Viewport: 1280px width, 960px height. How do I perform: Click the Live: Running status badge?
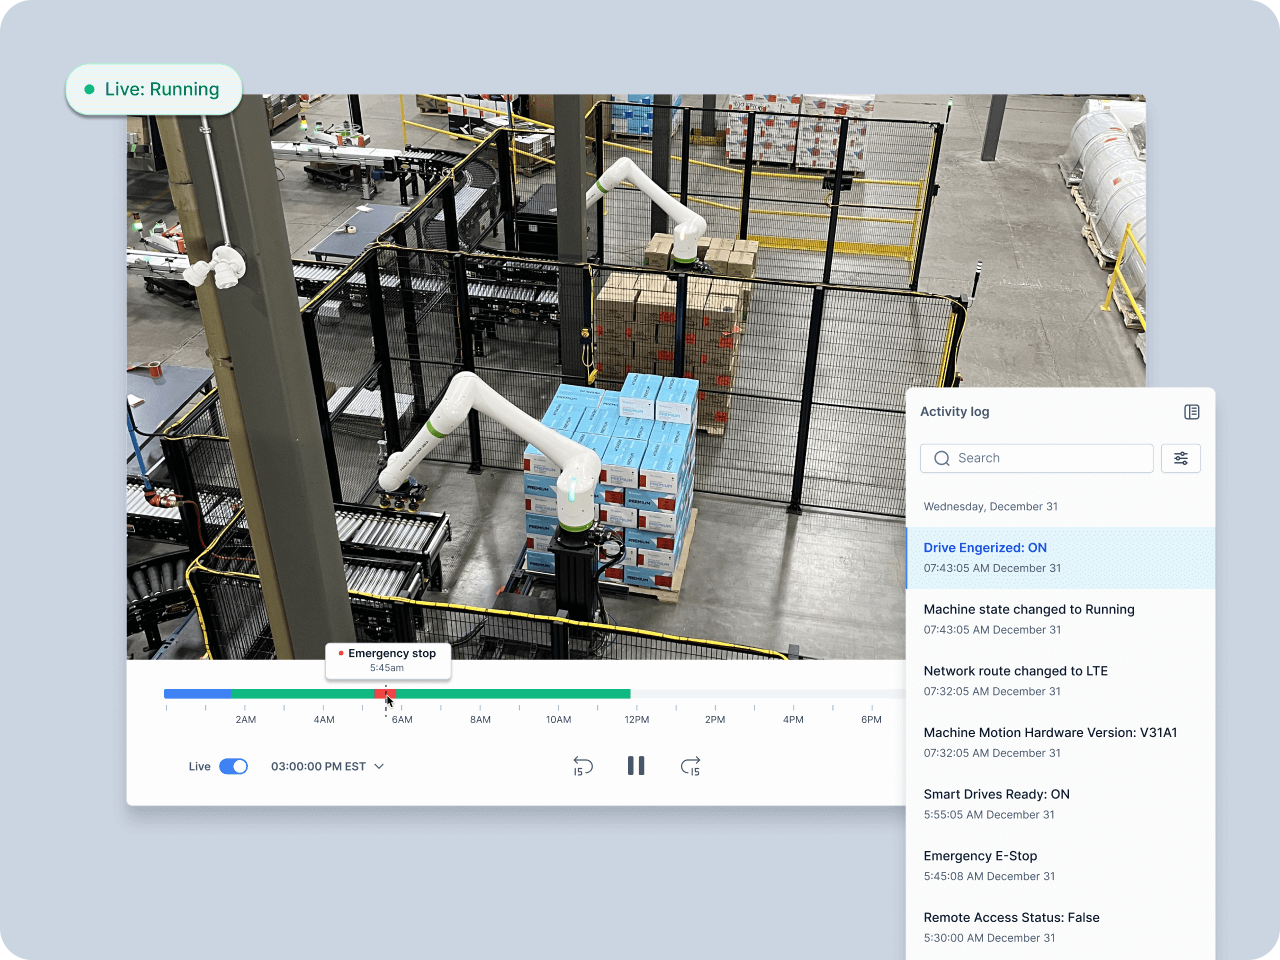click(x=154, y=89)
